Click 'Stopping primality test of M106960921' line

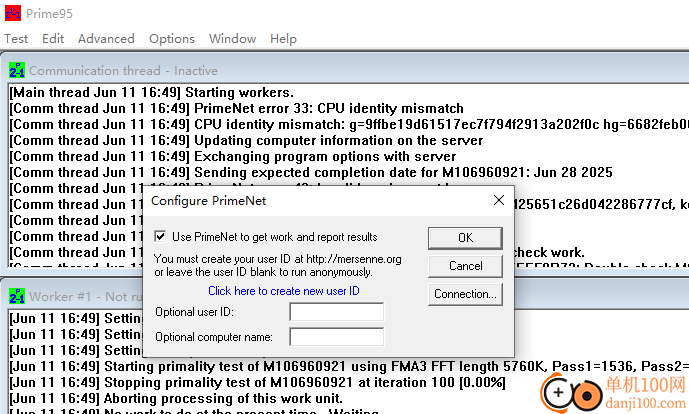point(257,382)
